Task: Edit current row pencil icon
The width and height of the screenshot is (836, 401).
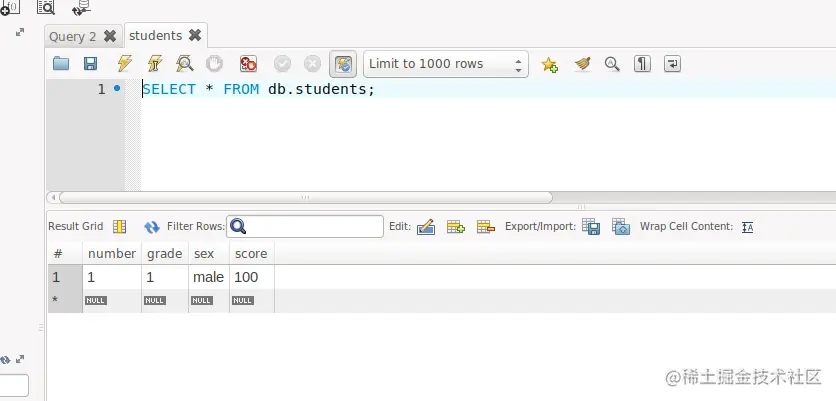Action: 426,227
